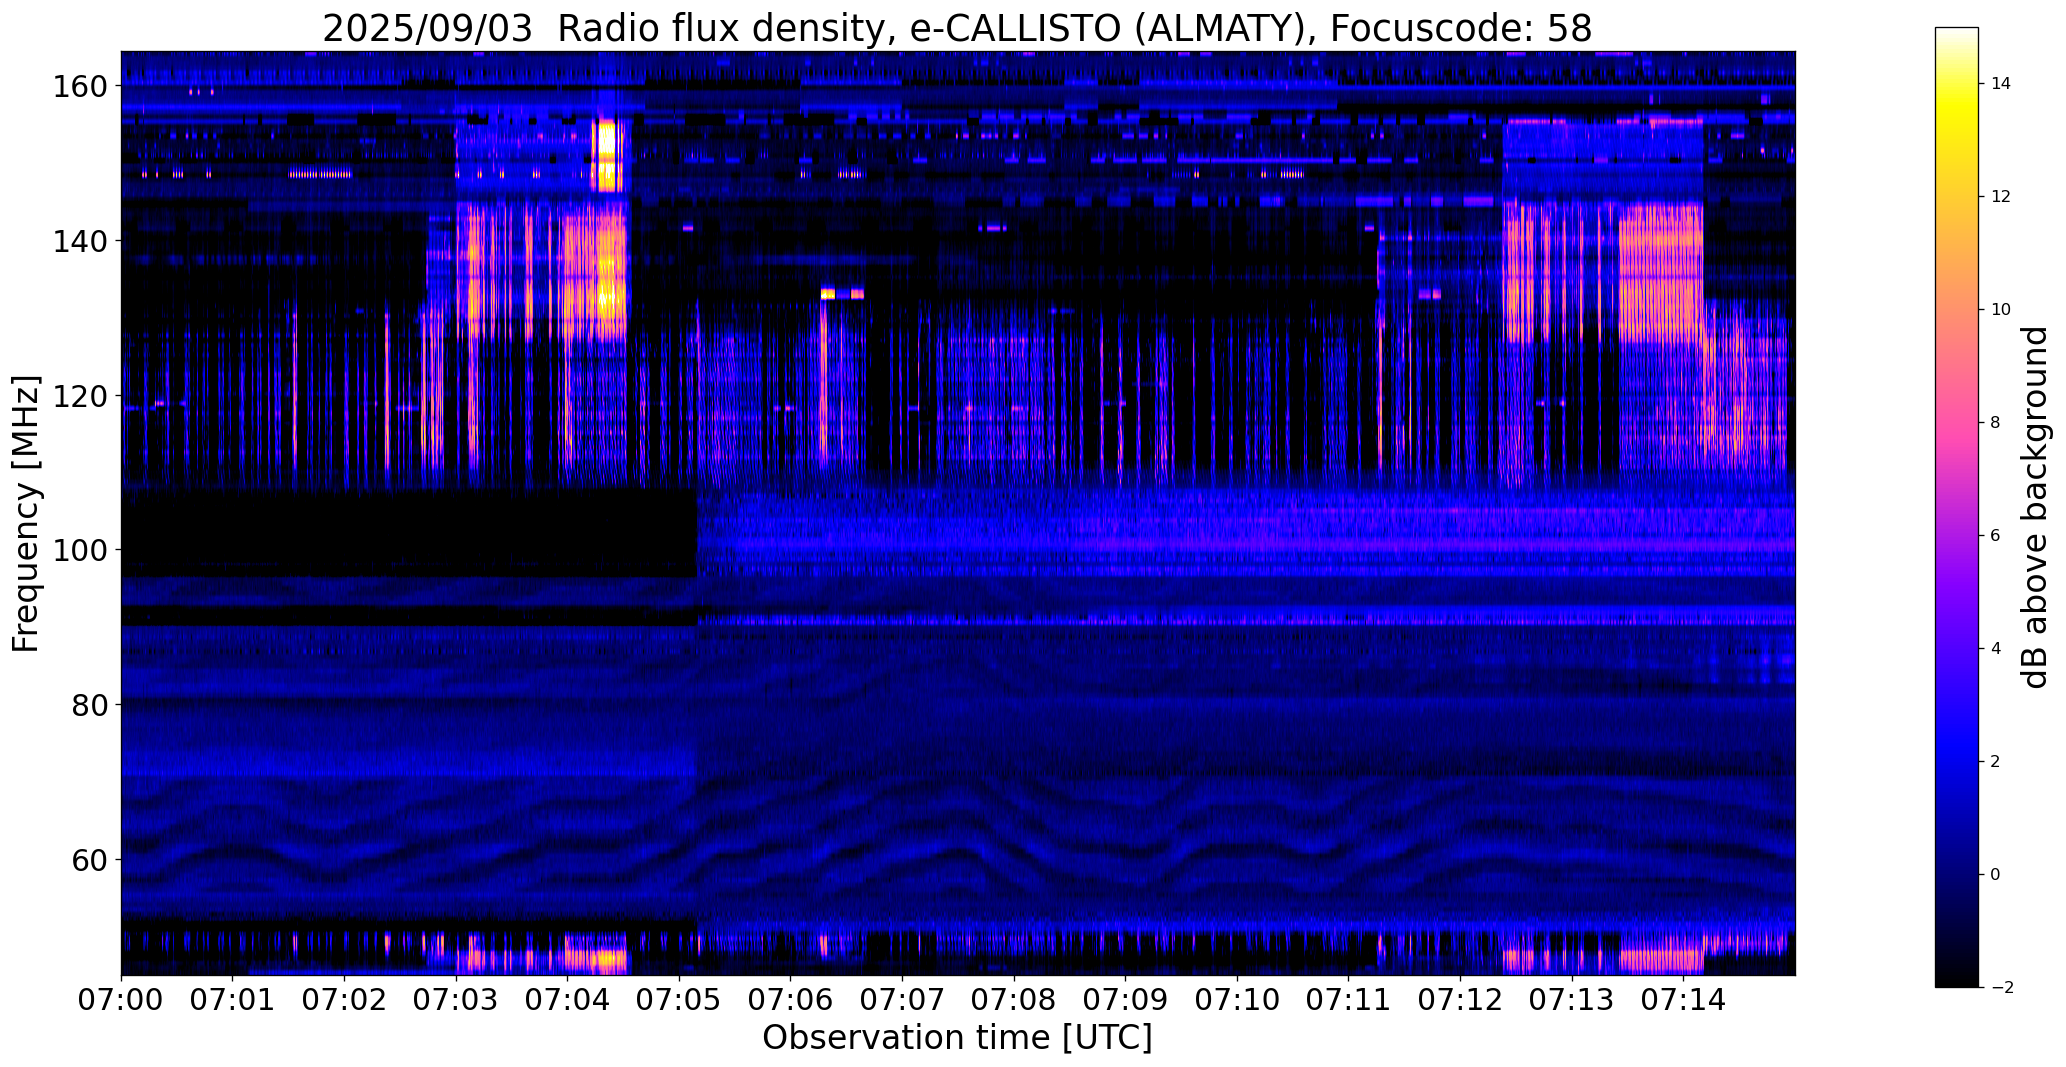The height and width of the screenshot is (1067, 2066).
Task: Click the colorbar tick label 4
Action: pyautogui.click(x=1996, y=649)
